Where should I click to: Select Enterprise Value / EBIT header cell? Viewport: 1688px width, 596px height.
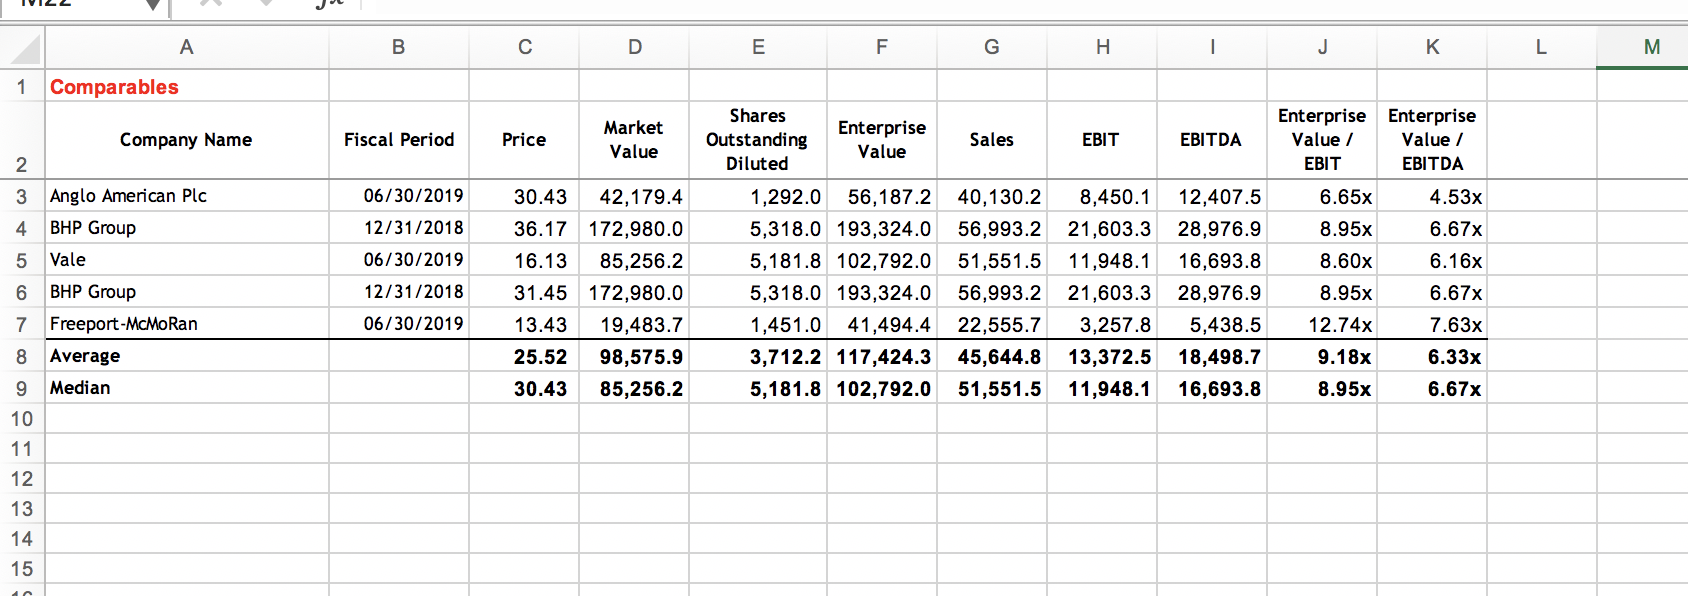tap(1322, 140)
